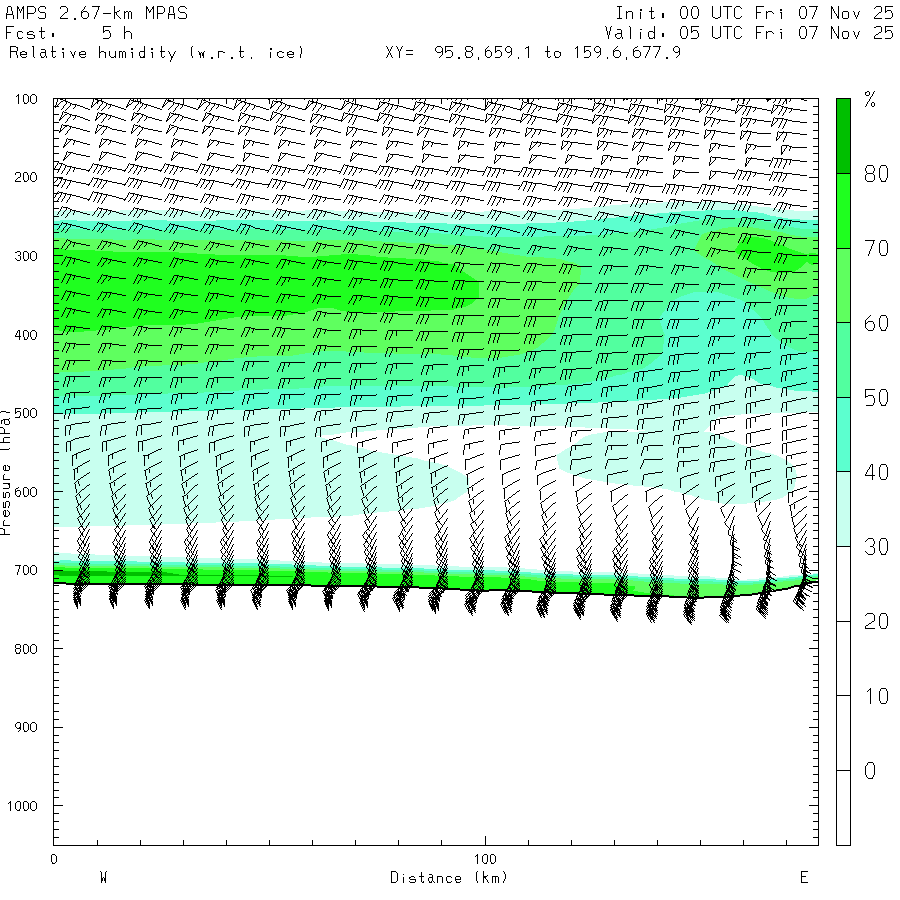This screenshot has width=900, height=900.
Task: Click 'Init: 00 UTC Fri 07 Nov 25'
Action: (x=754, y=13)
